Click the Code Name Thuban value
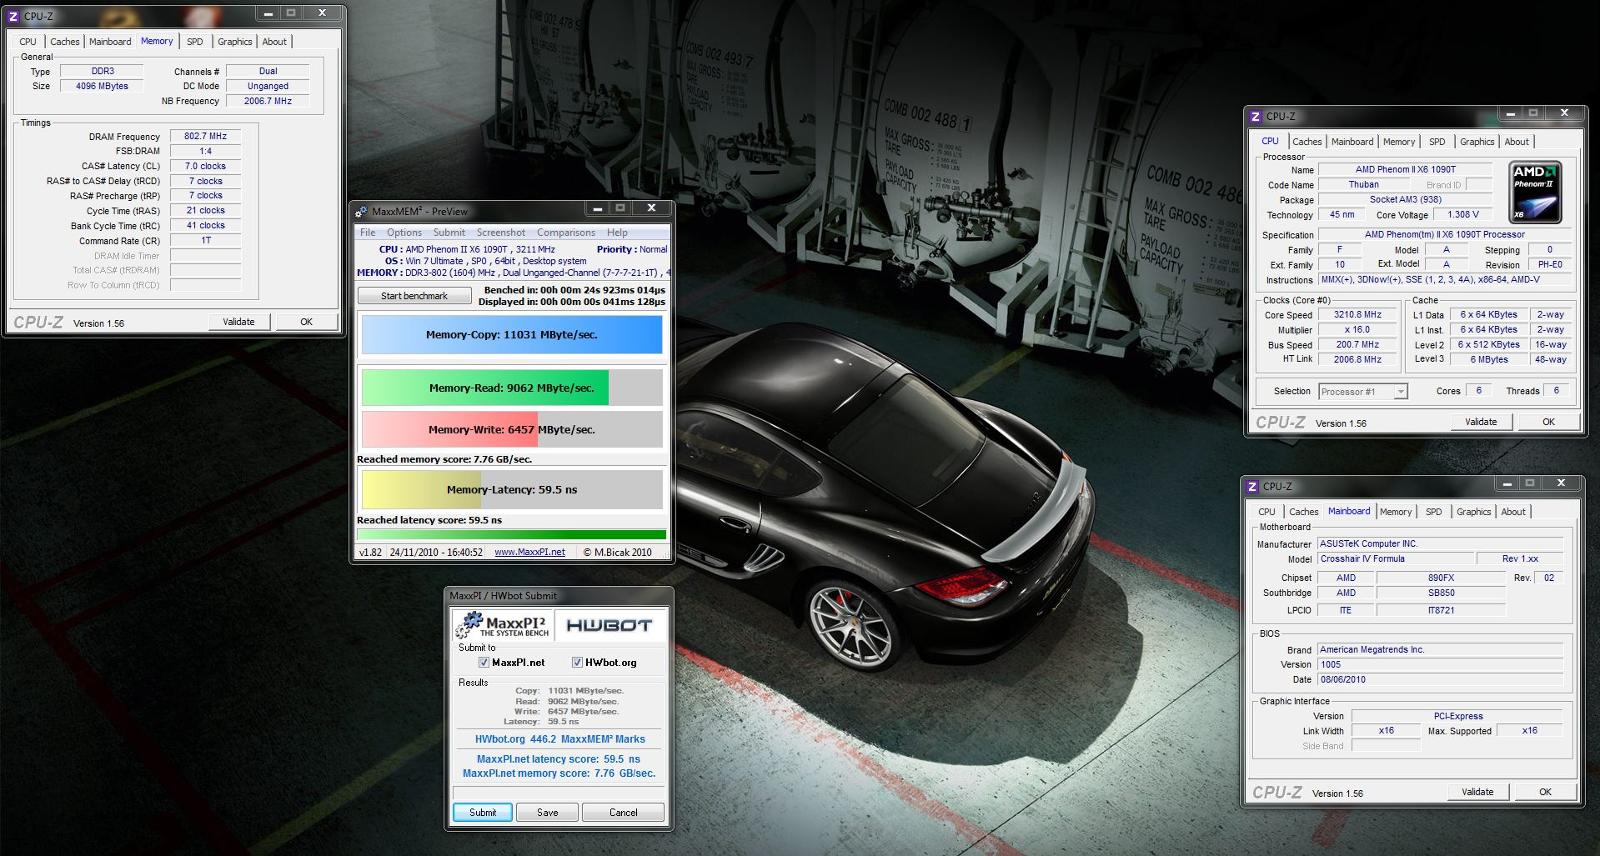 1364,184
